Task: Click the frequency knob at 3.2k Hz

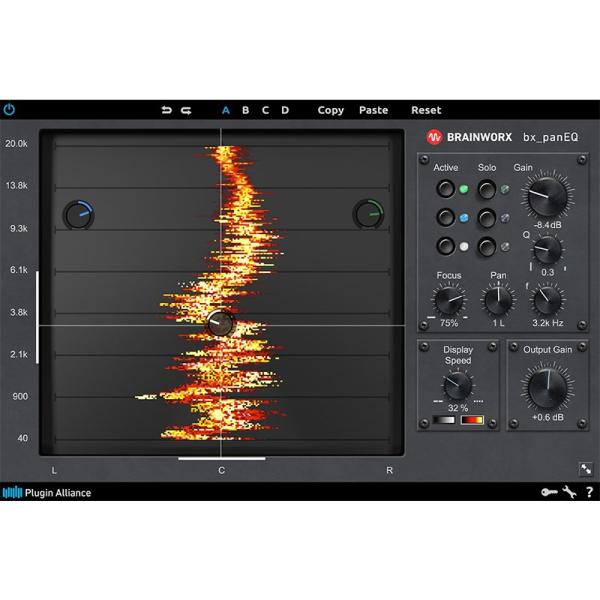Action: click(x=547, y=300)
